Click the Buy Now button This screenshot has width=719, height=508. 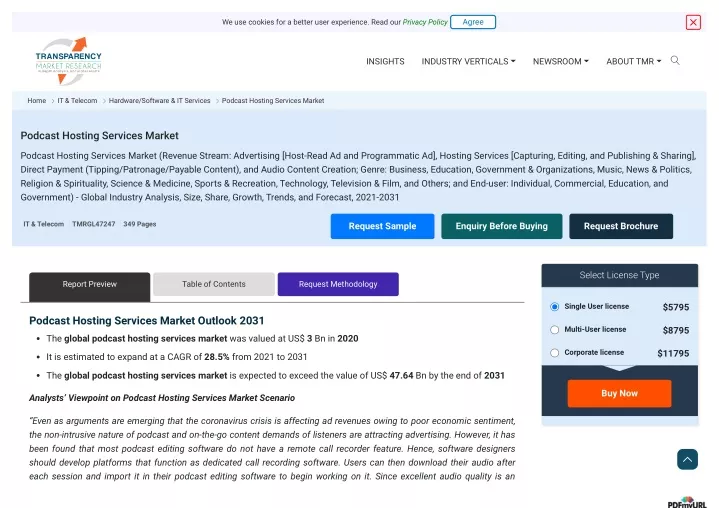[619, 393]
